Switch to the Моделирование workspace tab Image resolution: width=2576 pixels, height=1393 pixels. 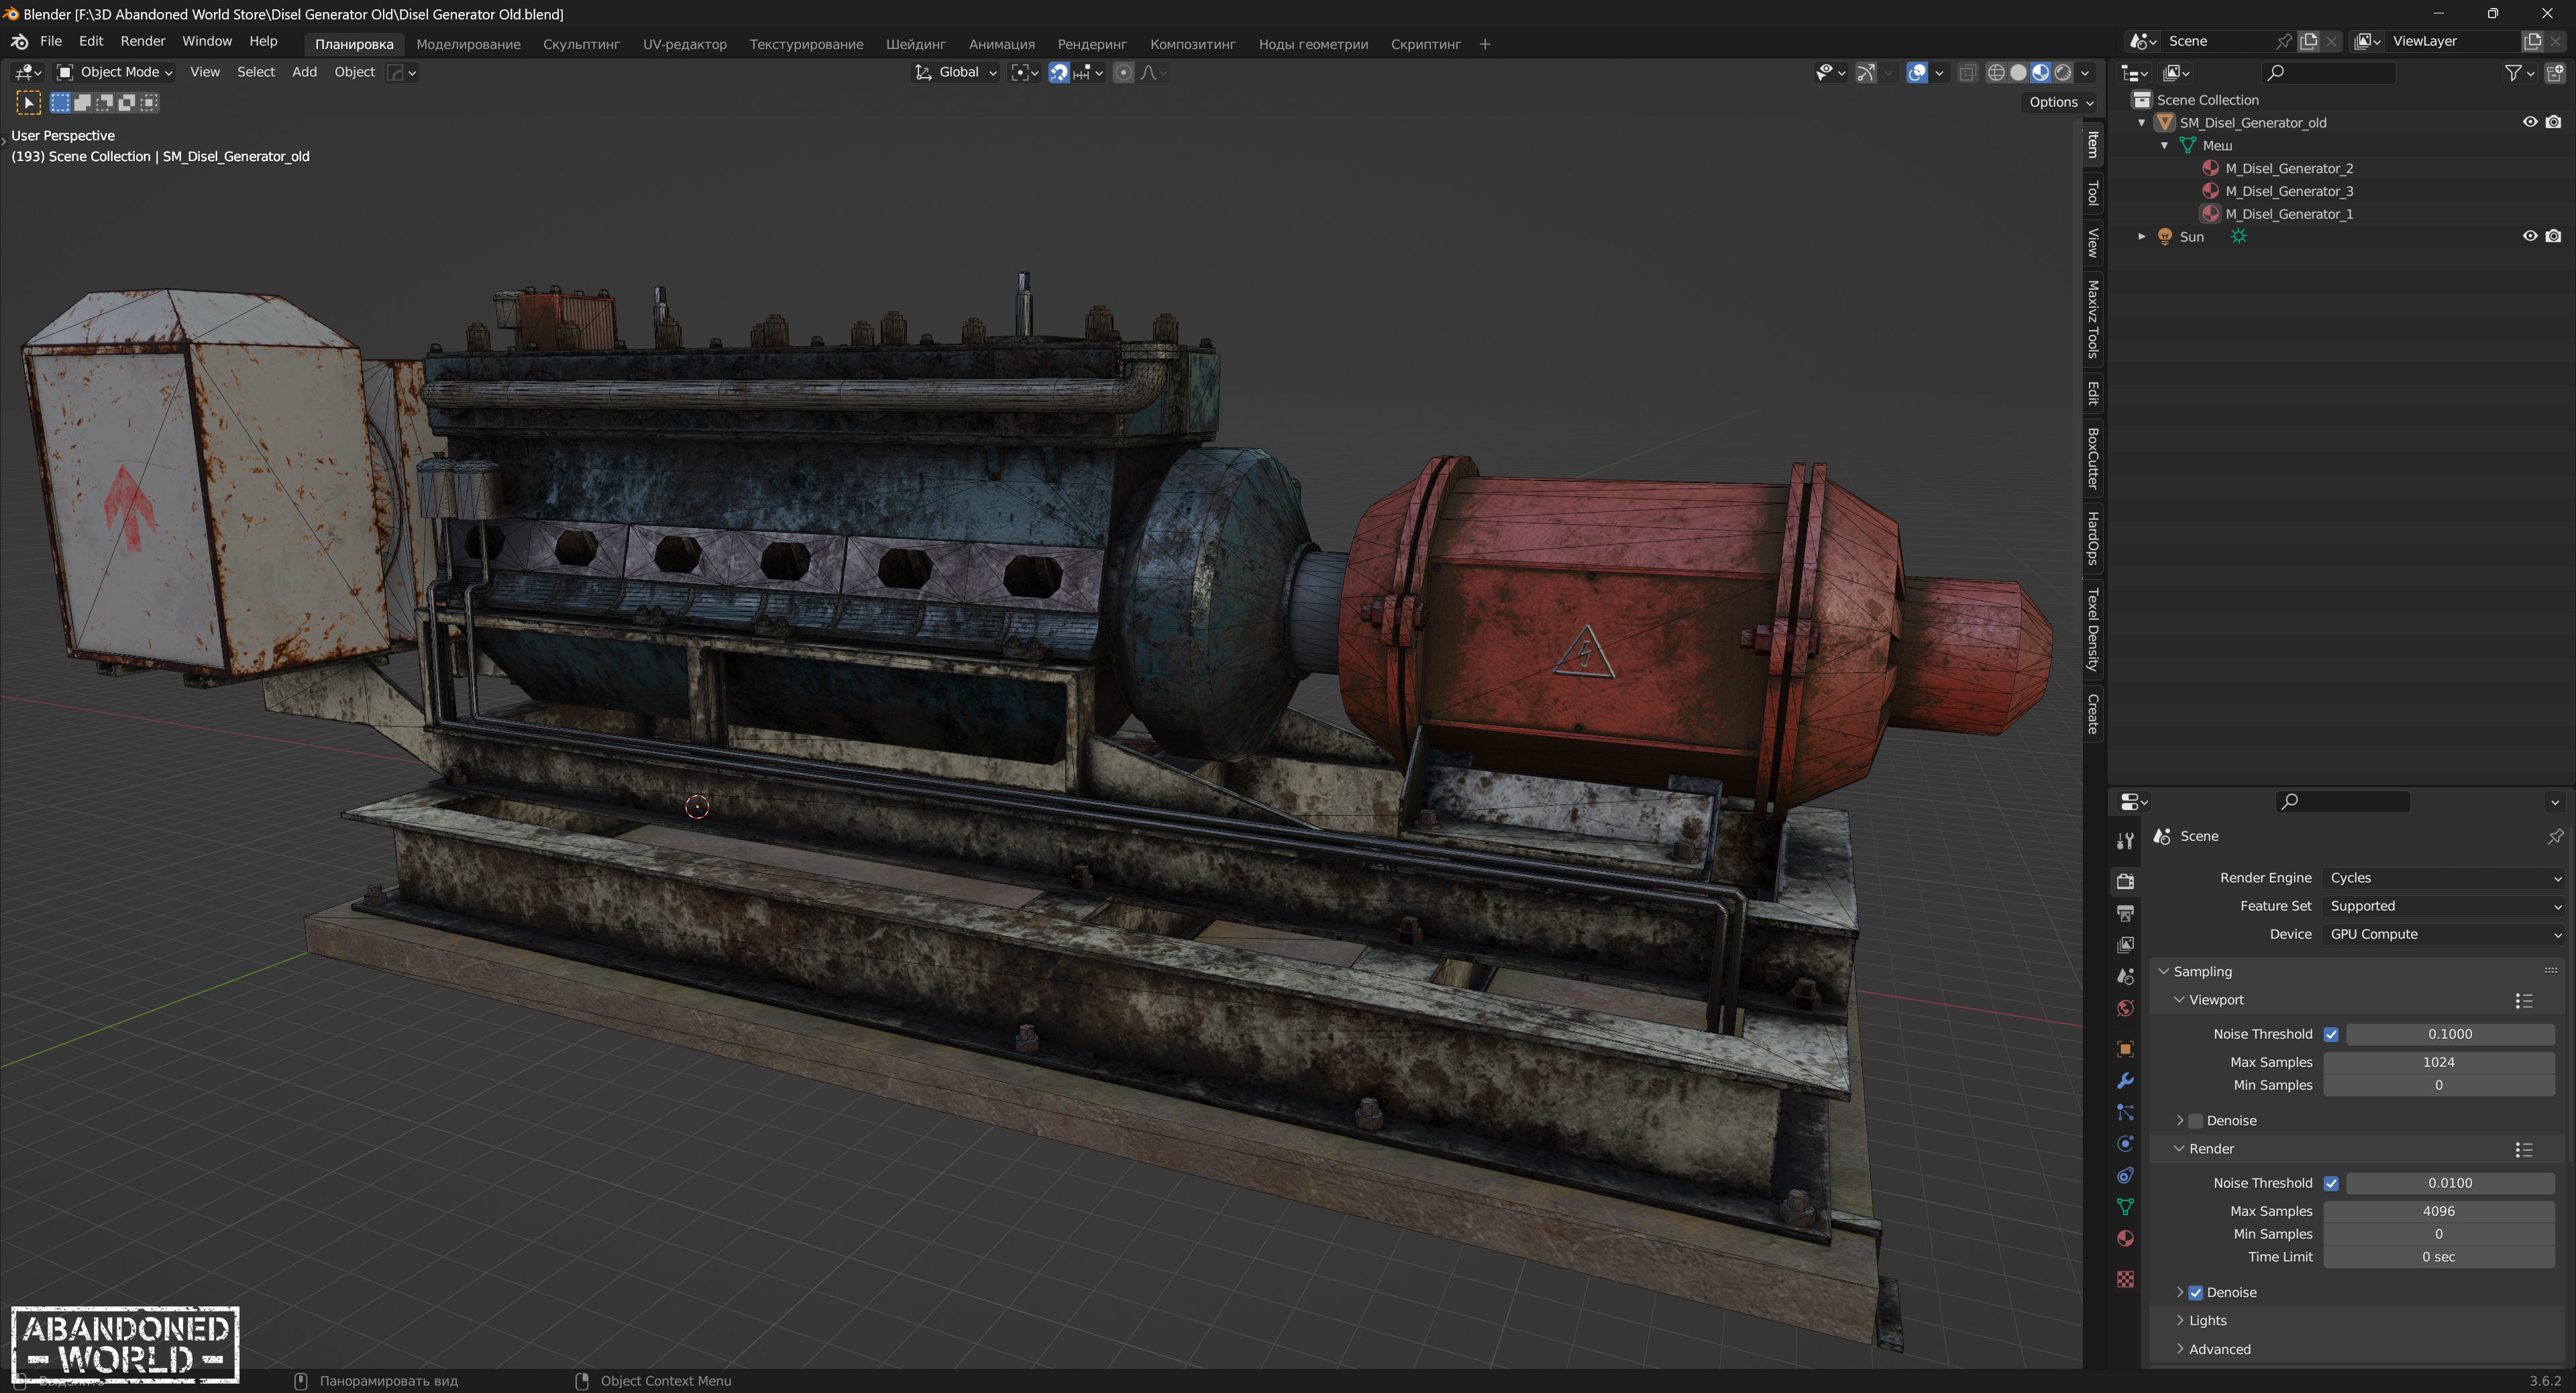[468, 44]
